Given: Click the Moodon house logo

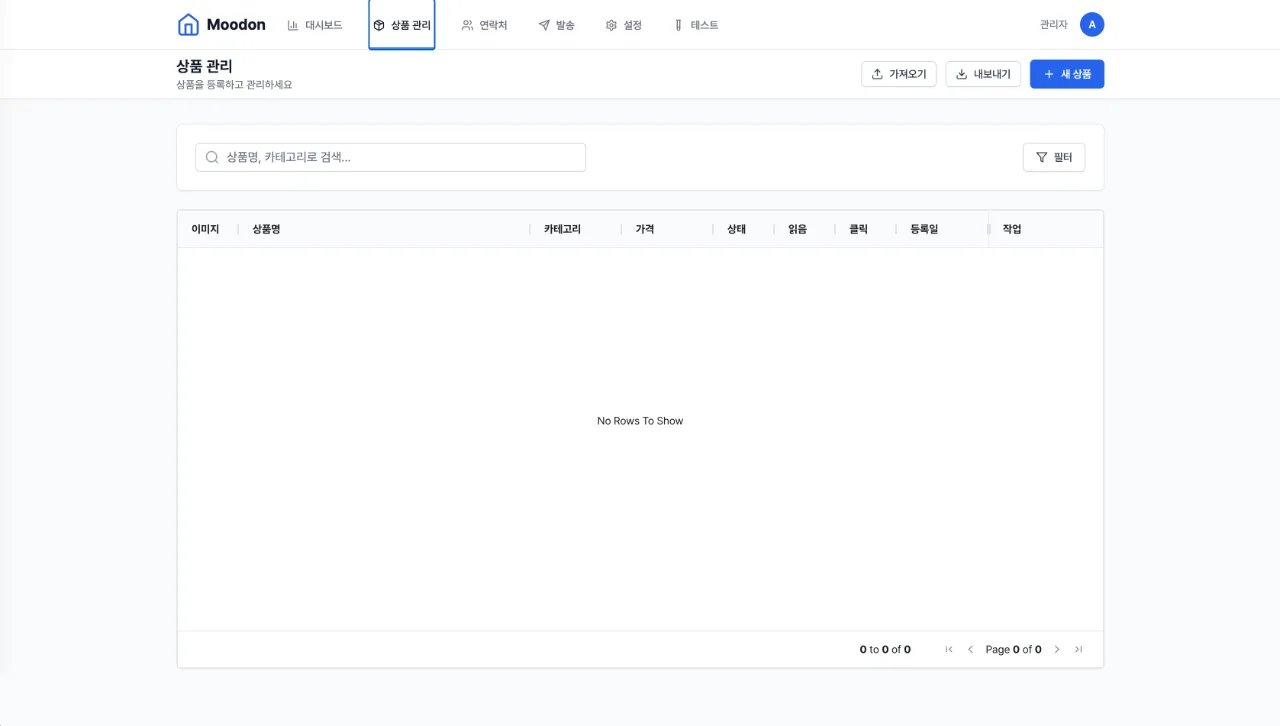Looking at the screenshot, I should [x=188, y=25].
